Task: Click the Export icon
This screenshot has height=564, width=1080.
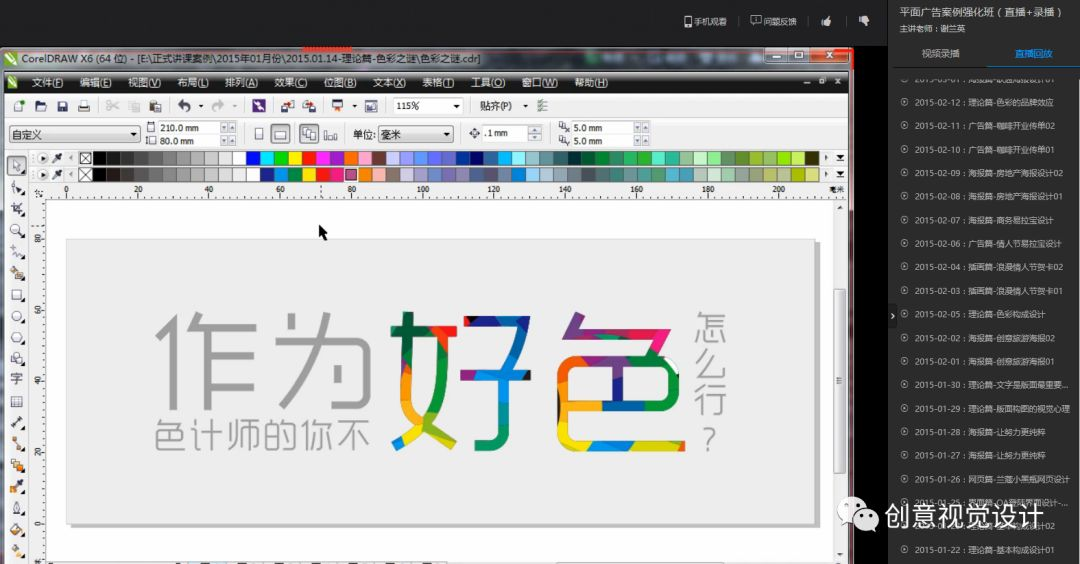Action: click(x=309, y=106)
